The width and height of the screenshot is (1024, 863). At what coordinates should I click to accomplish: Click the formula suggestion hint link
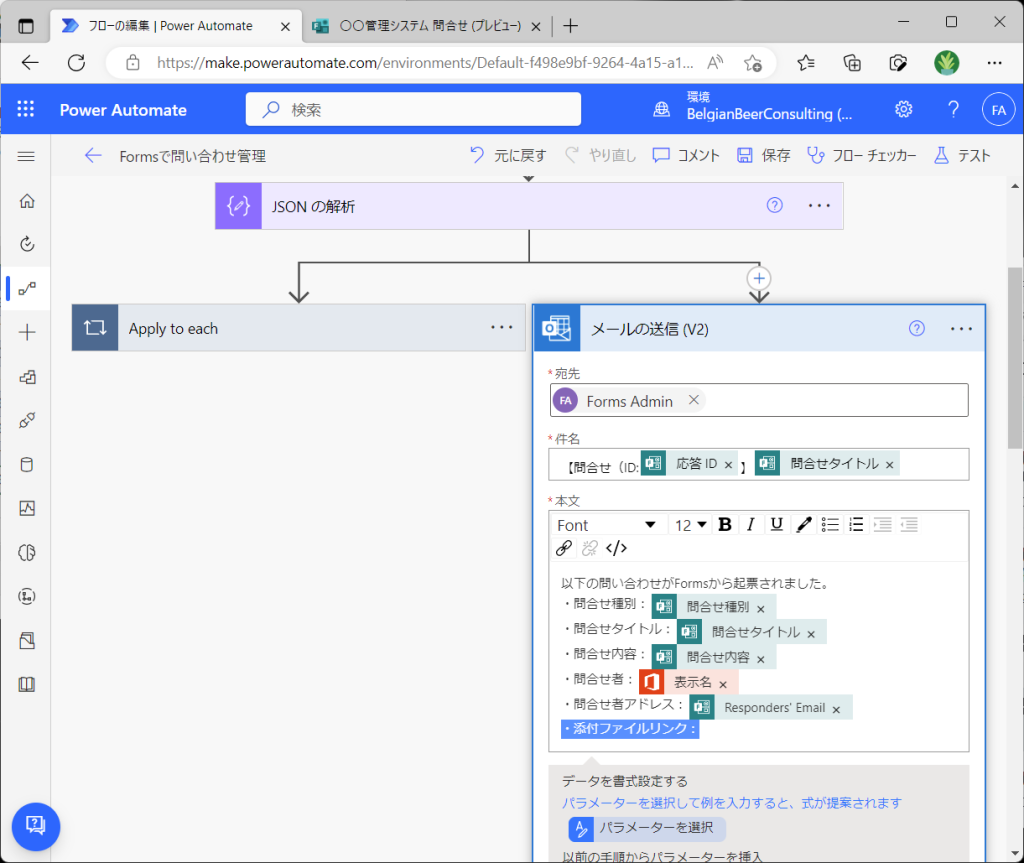tap(731, 803)
